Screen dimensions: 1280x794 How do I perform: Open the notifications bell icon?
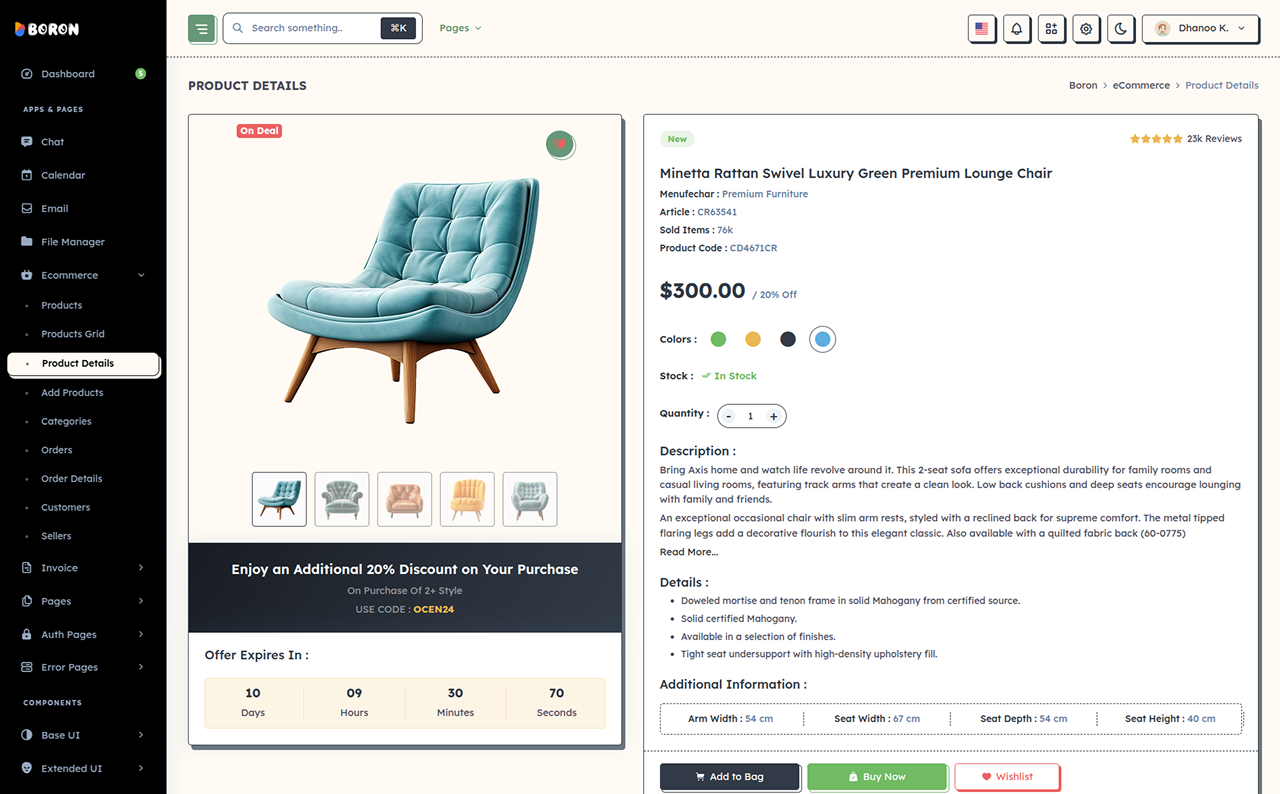pyautogui.click(x=1016, y=29)
